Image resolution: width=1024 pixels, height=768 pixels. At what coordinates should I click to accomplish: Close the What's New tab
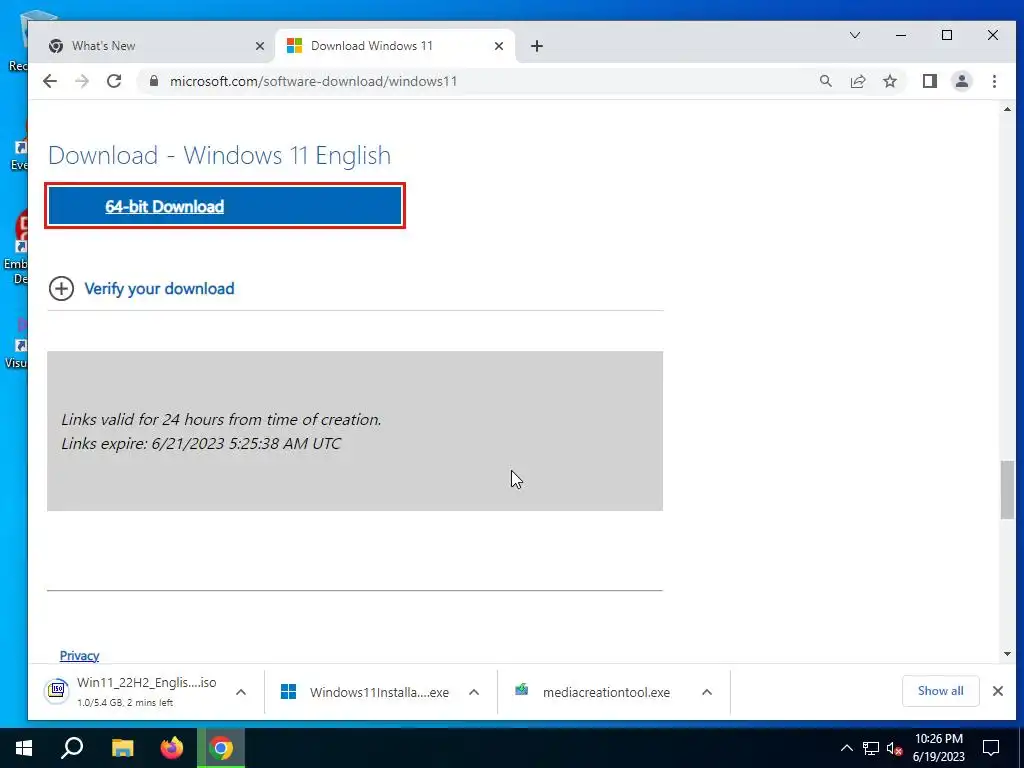coord(259,46)
